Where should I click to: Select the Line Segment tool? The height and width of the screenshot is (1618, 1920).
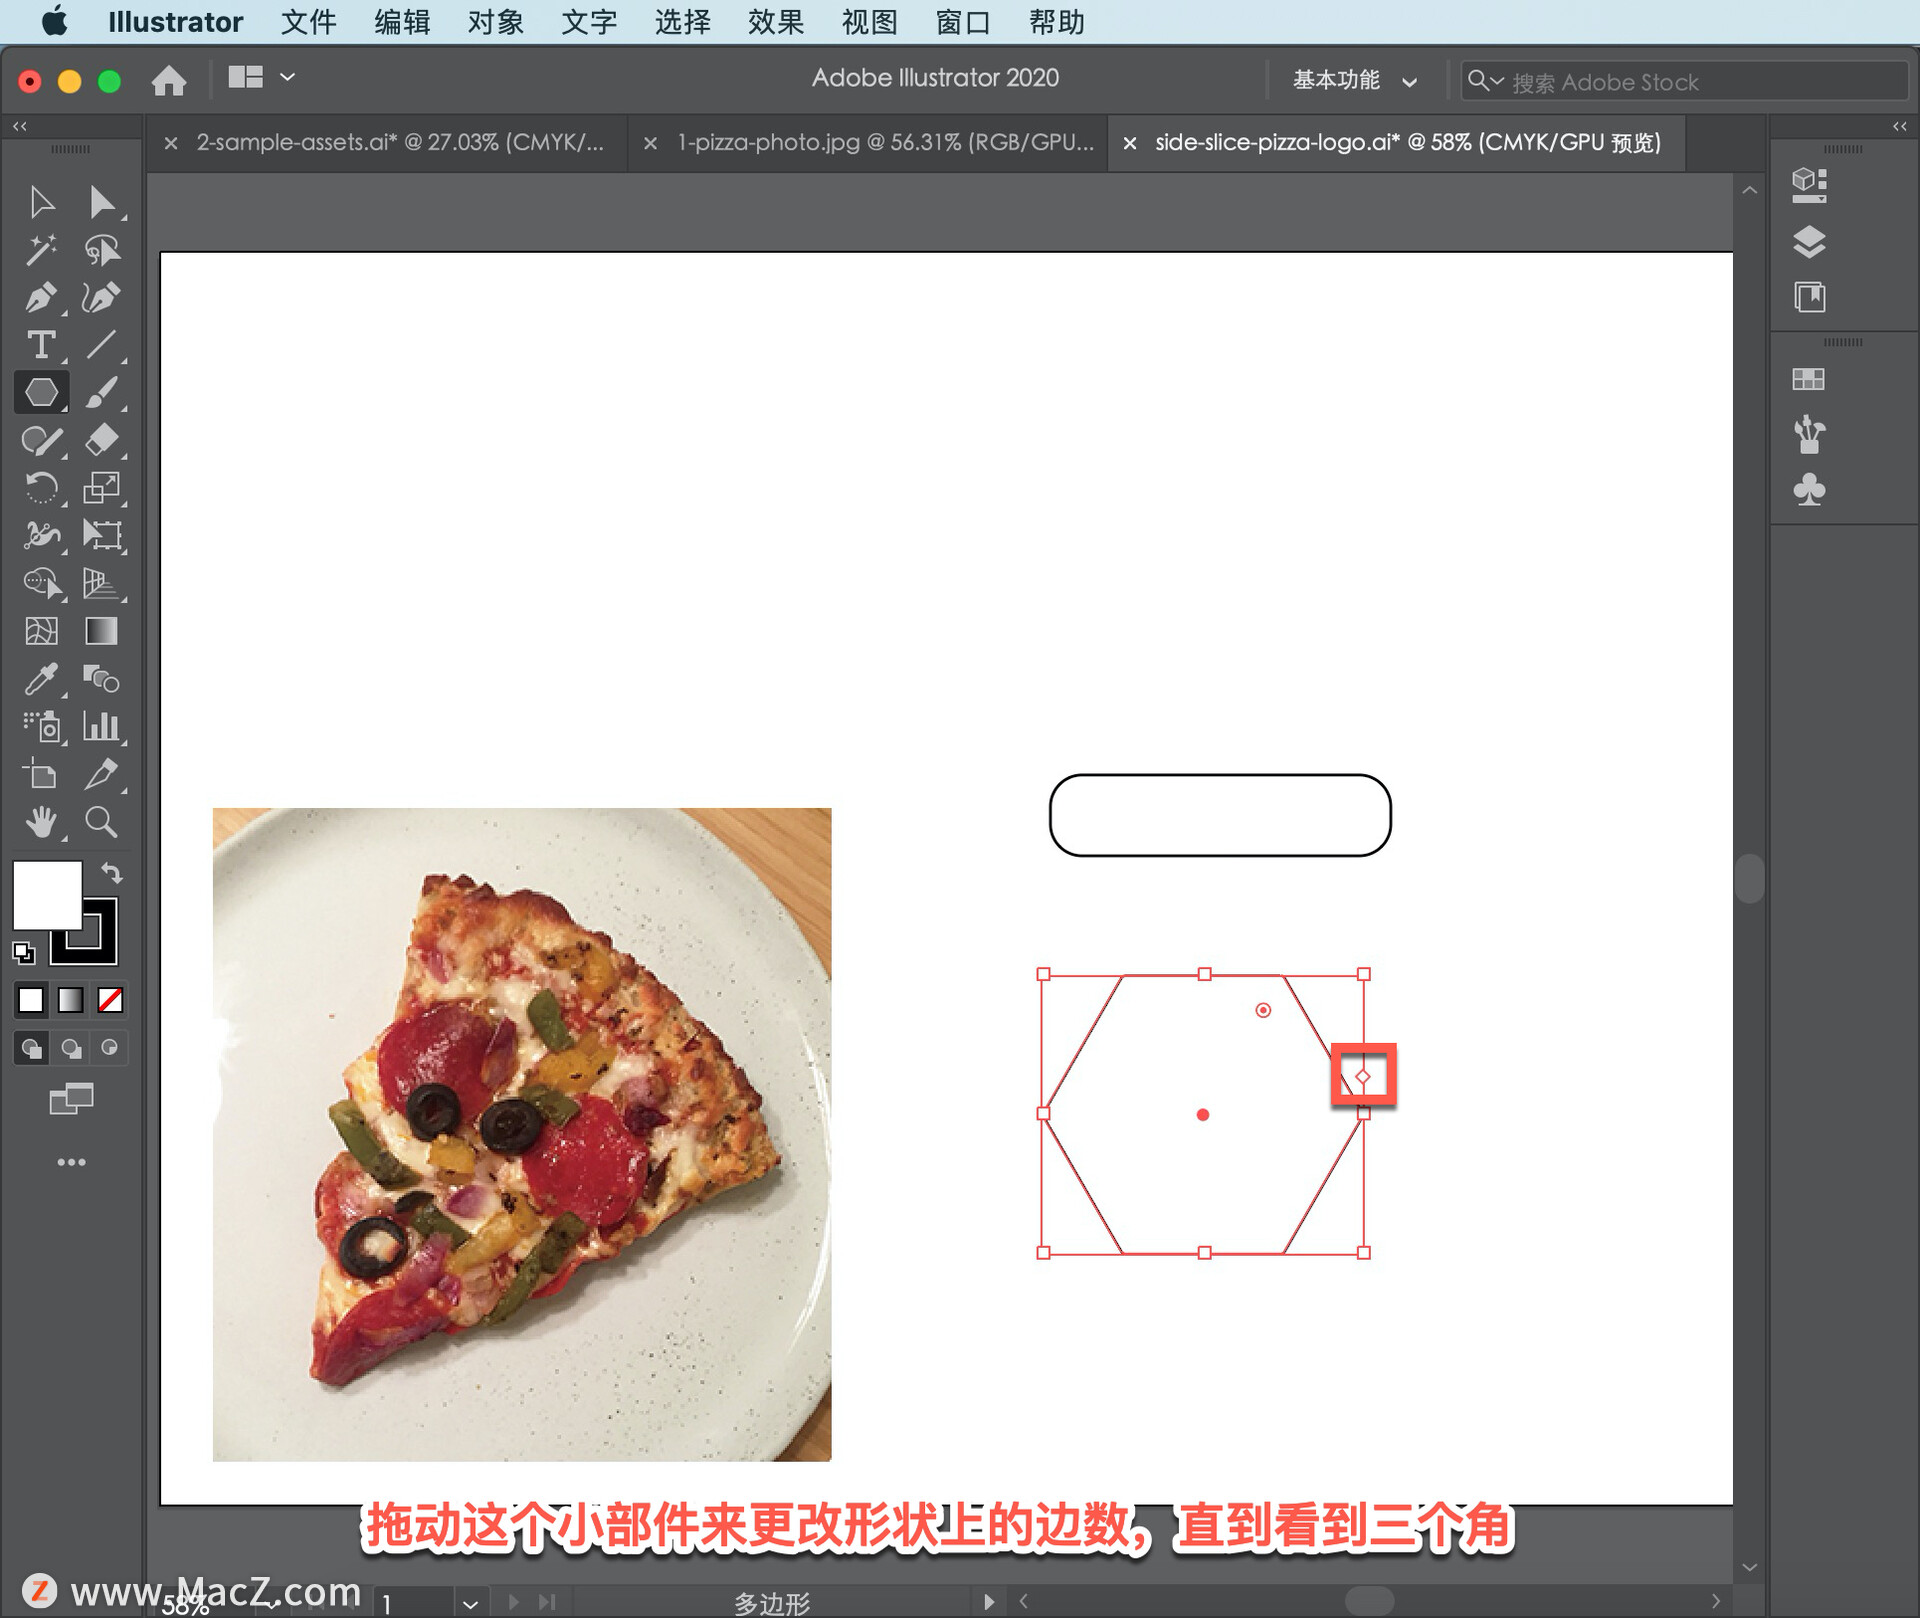pyautogui.click(x=101, y=345)
